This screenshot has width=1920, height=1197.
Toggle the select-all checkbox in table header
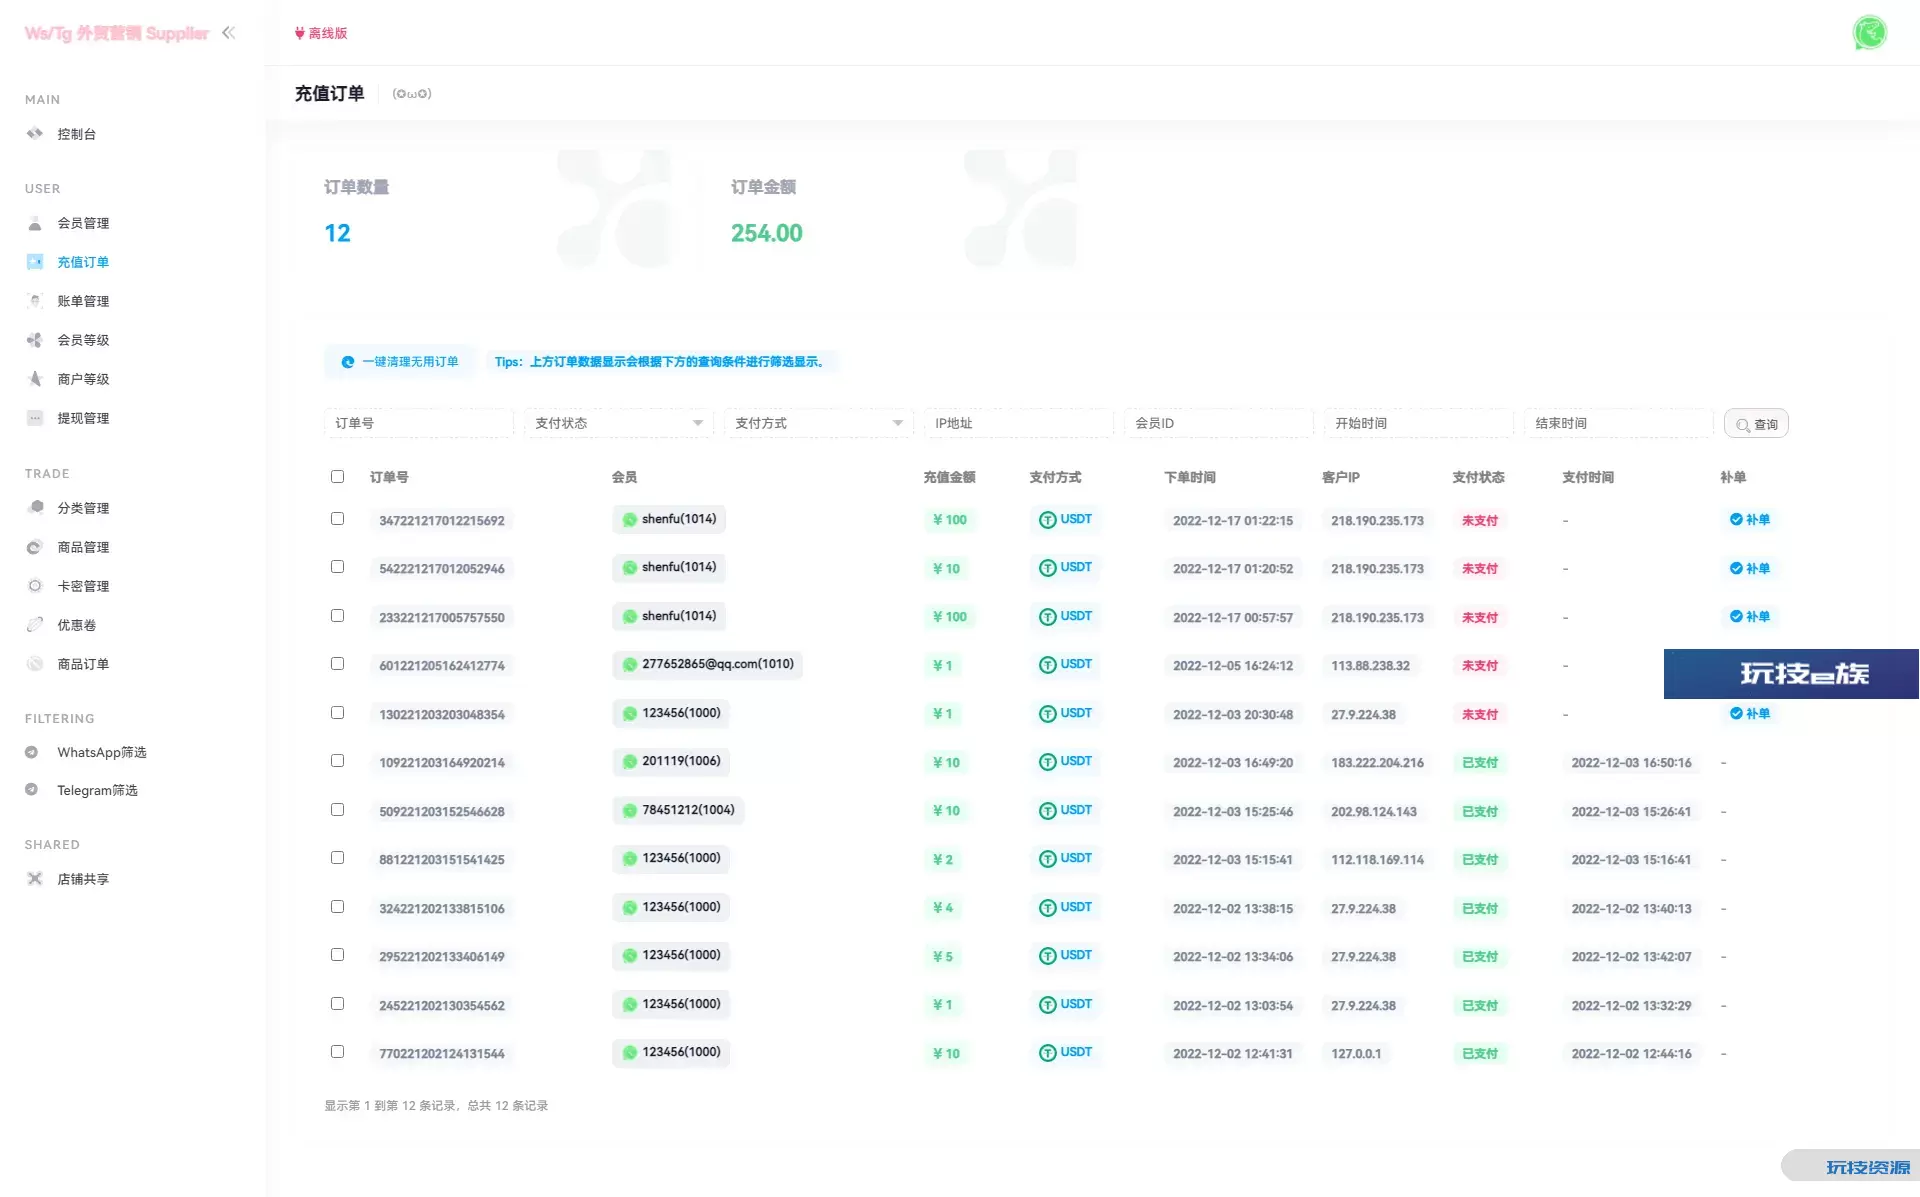337,477
